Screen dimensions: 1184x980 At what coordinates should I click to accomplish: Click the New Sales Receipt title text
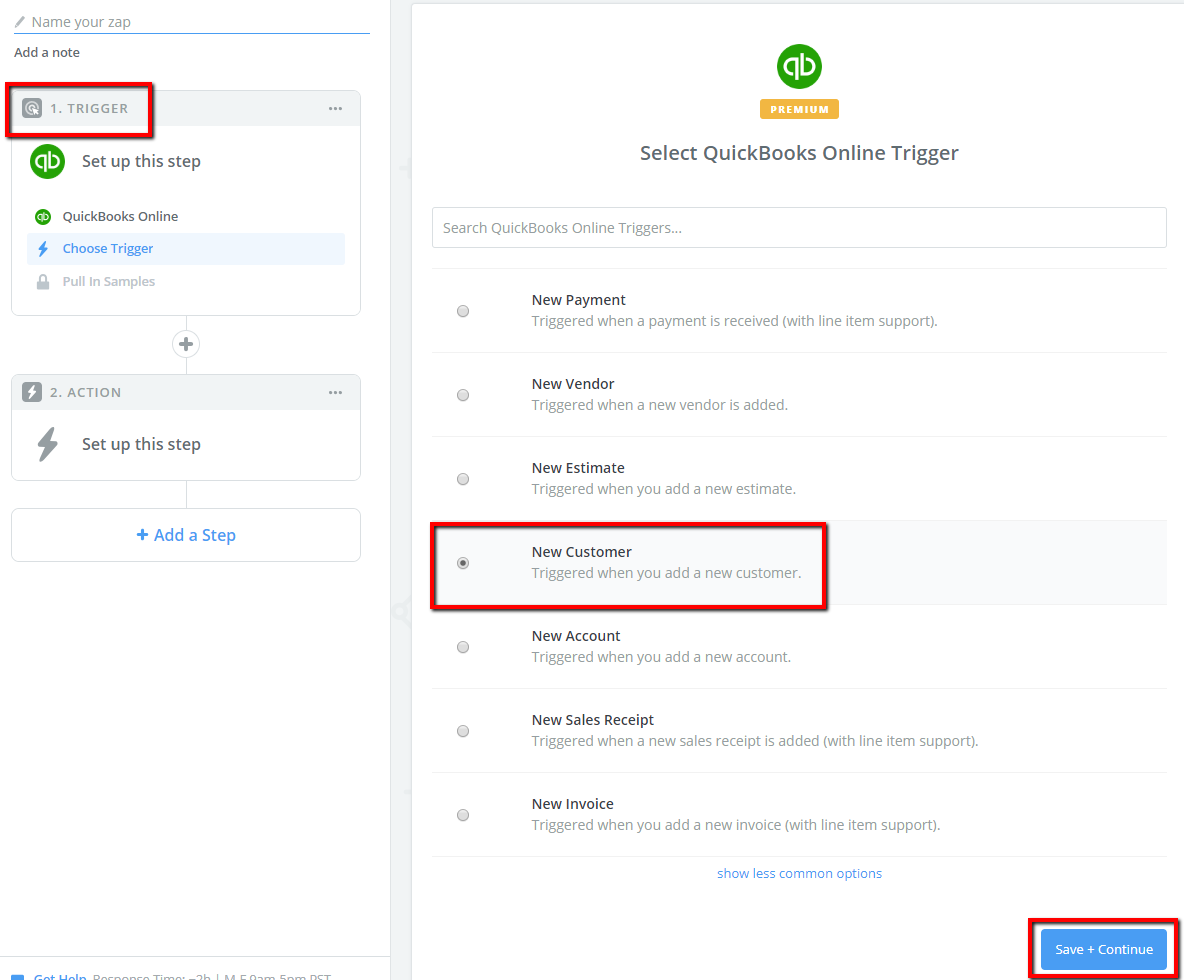(593, 720)
